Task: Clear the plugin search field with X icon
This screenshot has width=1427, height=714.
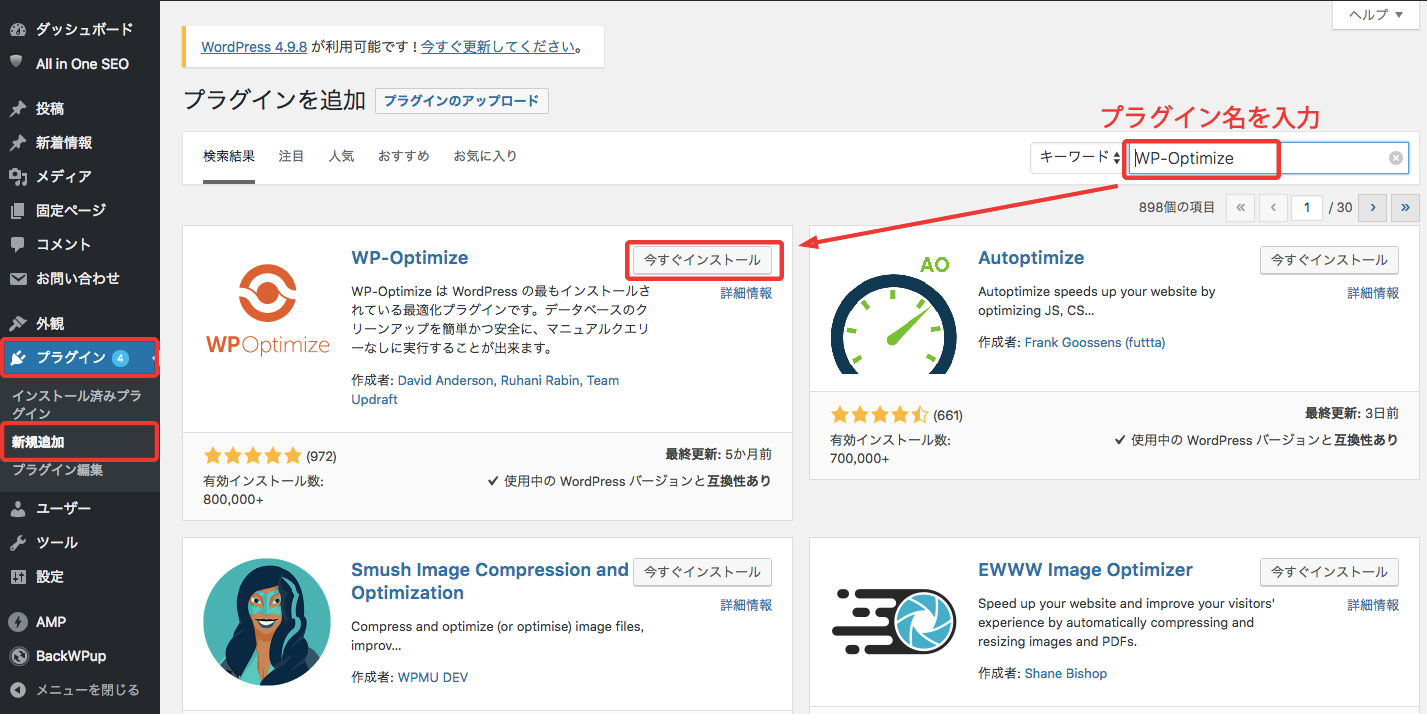Action: pos(1396,158)
